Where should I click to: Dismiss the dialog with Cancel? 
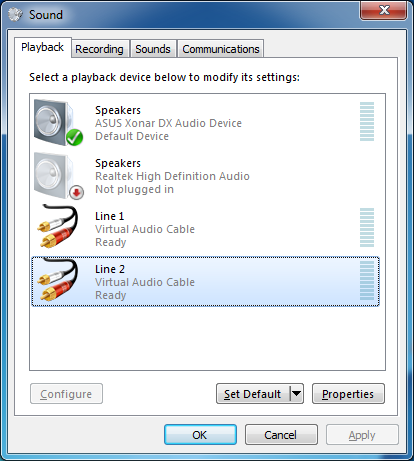(281, 435)
